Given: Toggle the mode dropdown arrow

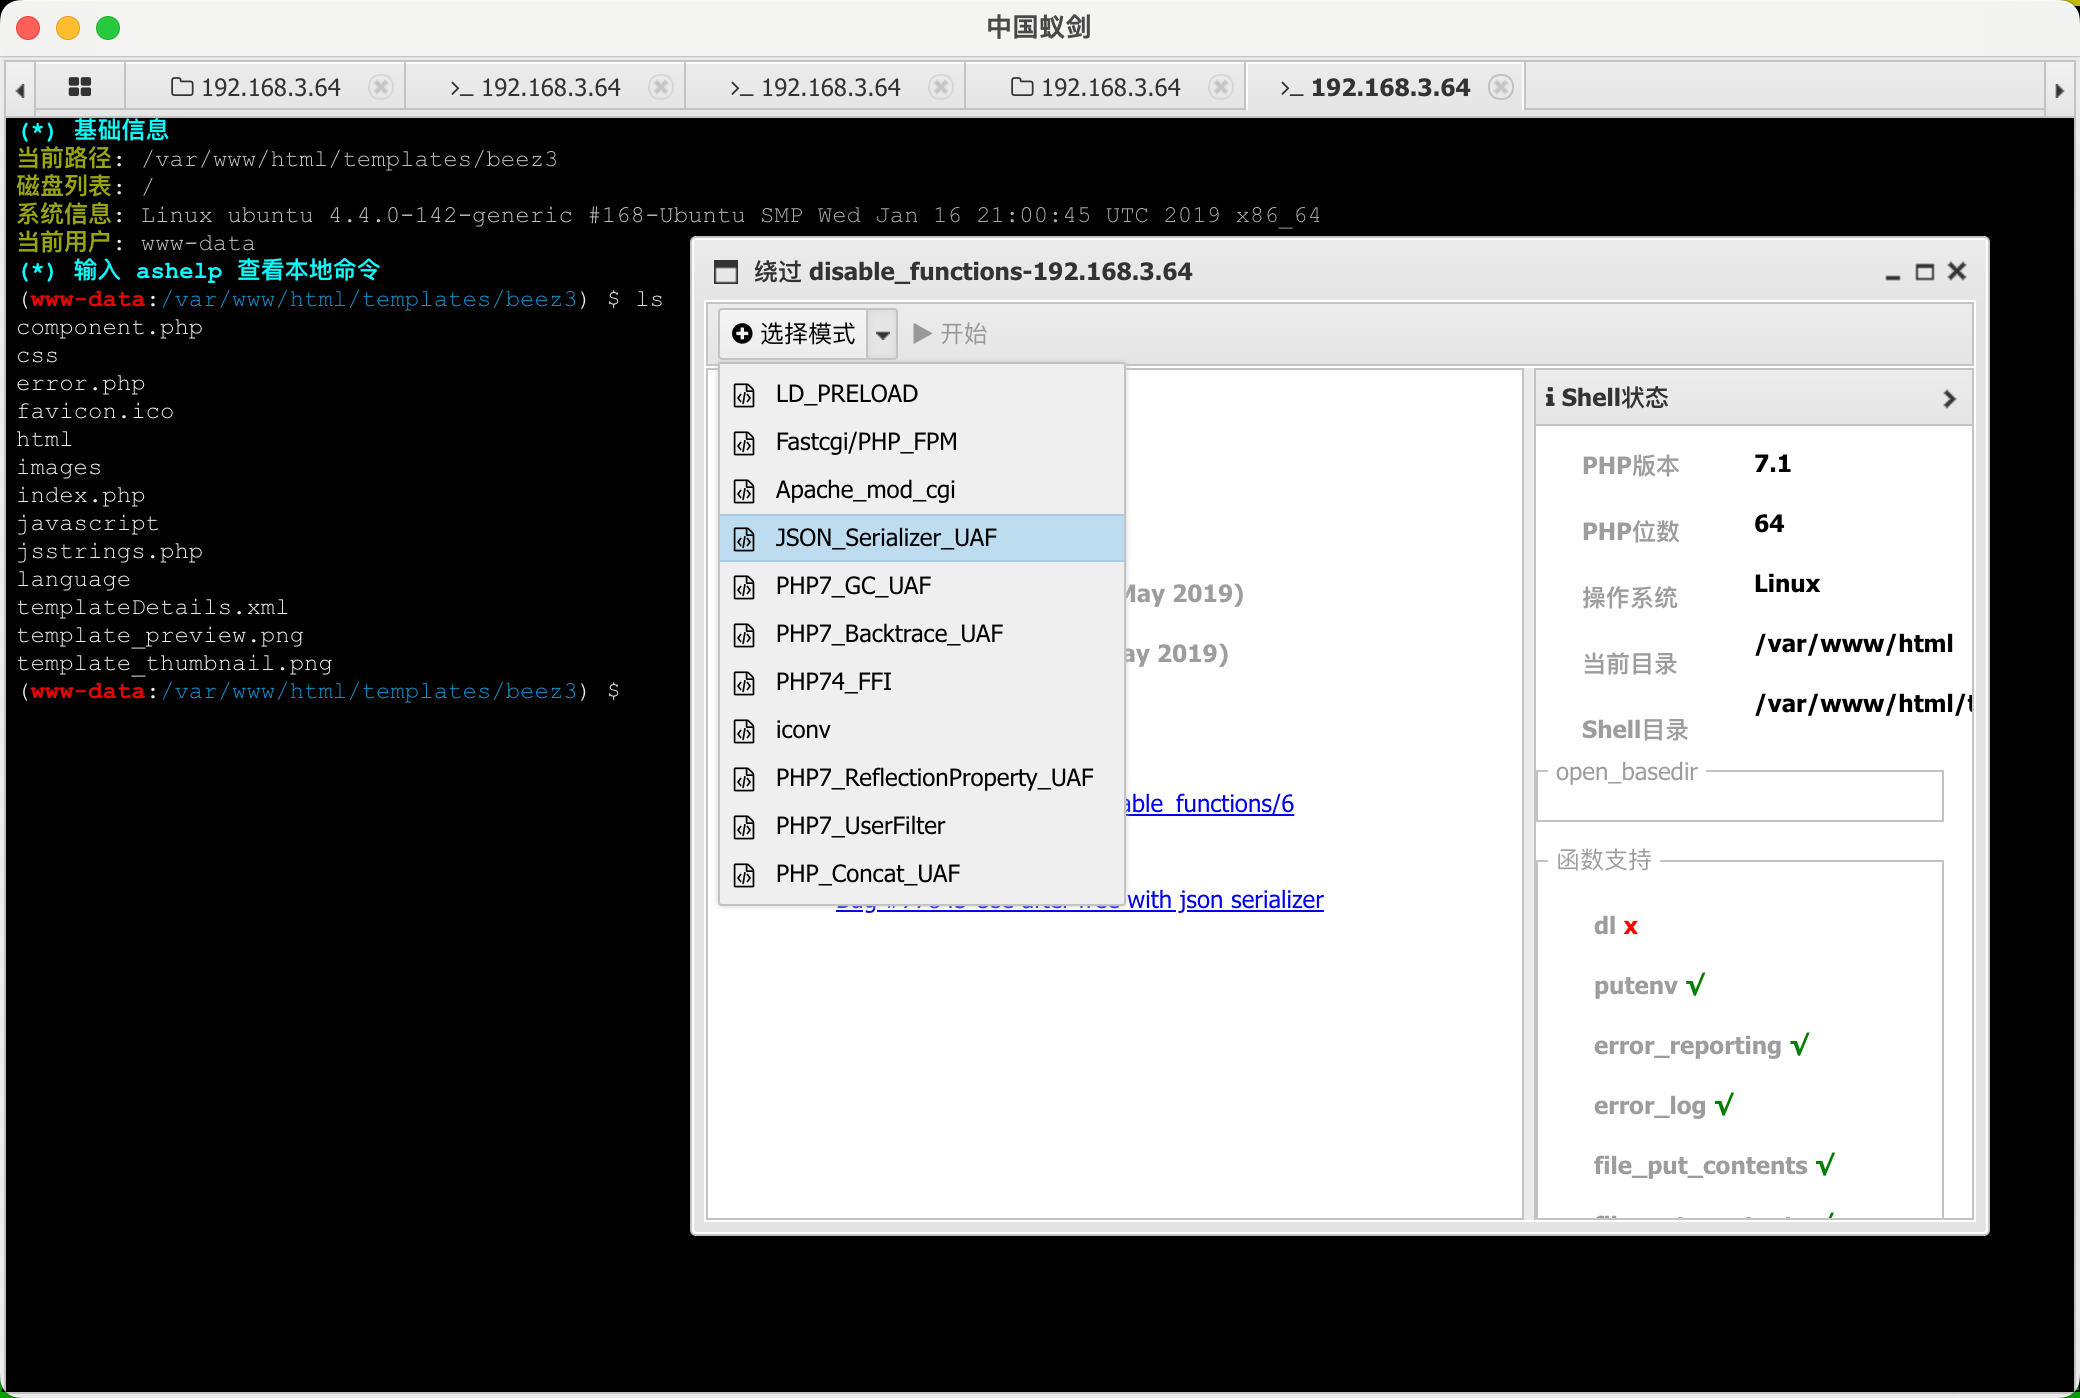Looking at the screenshot, I should tap(882, 334).
